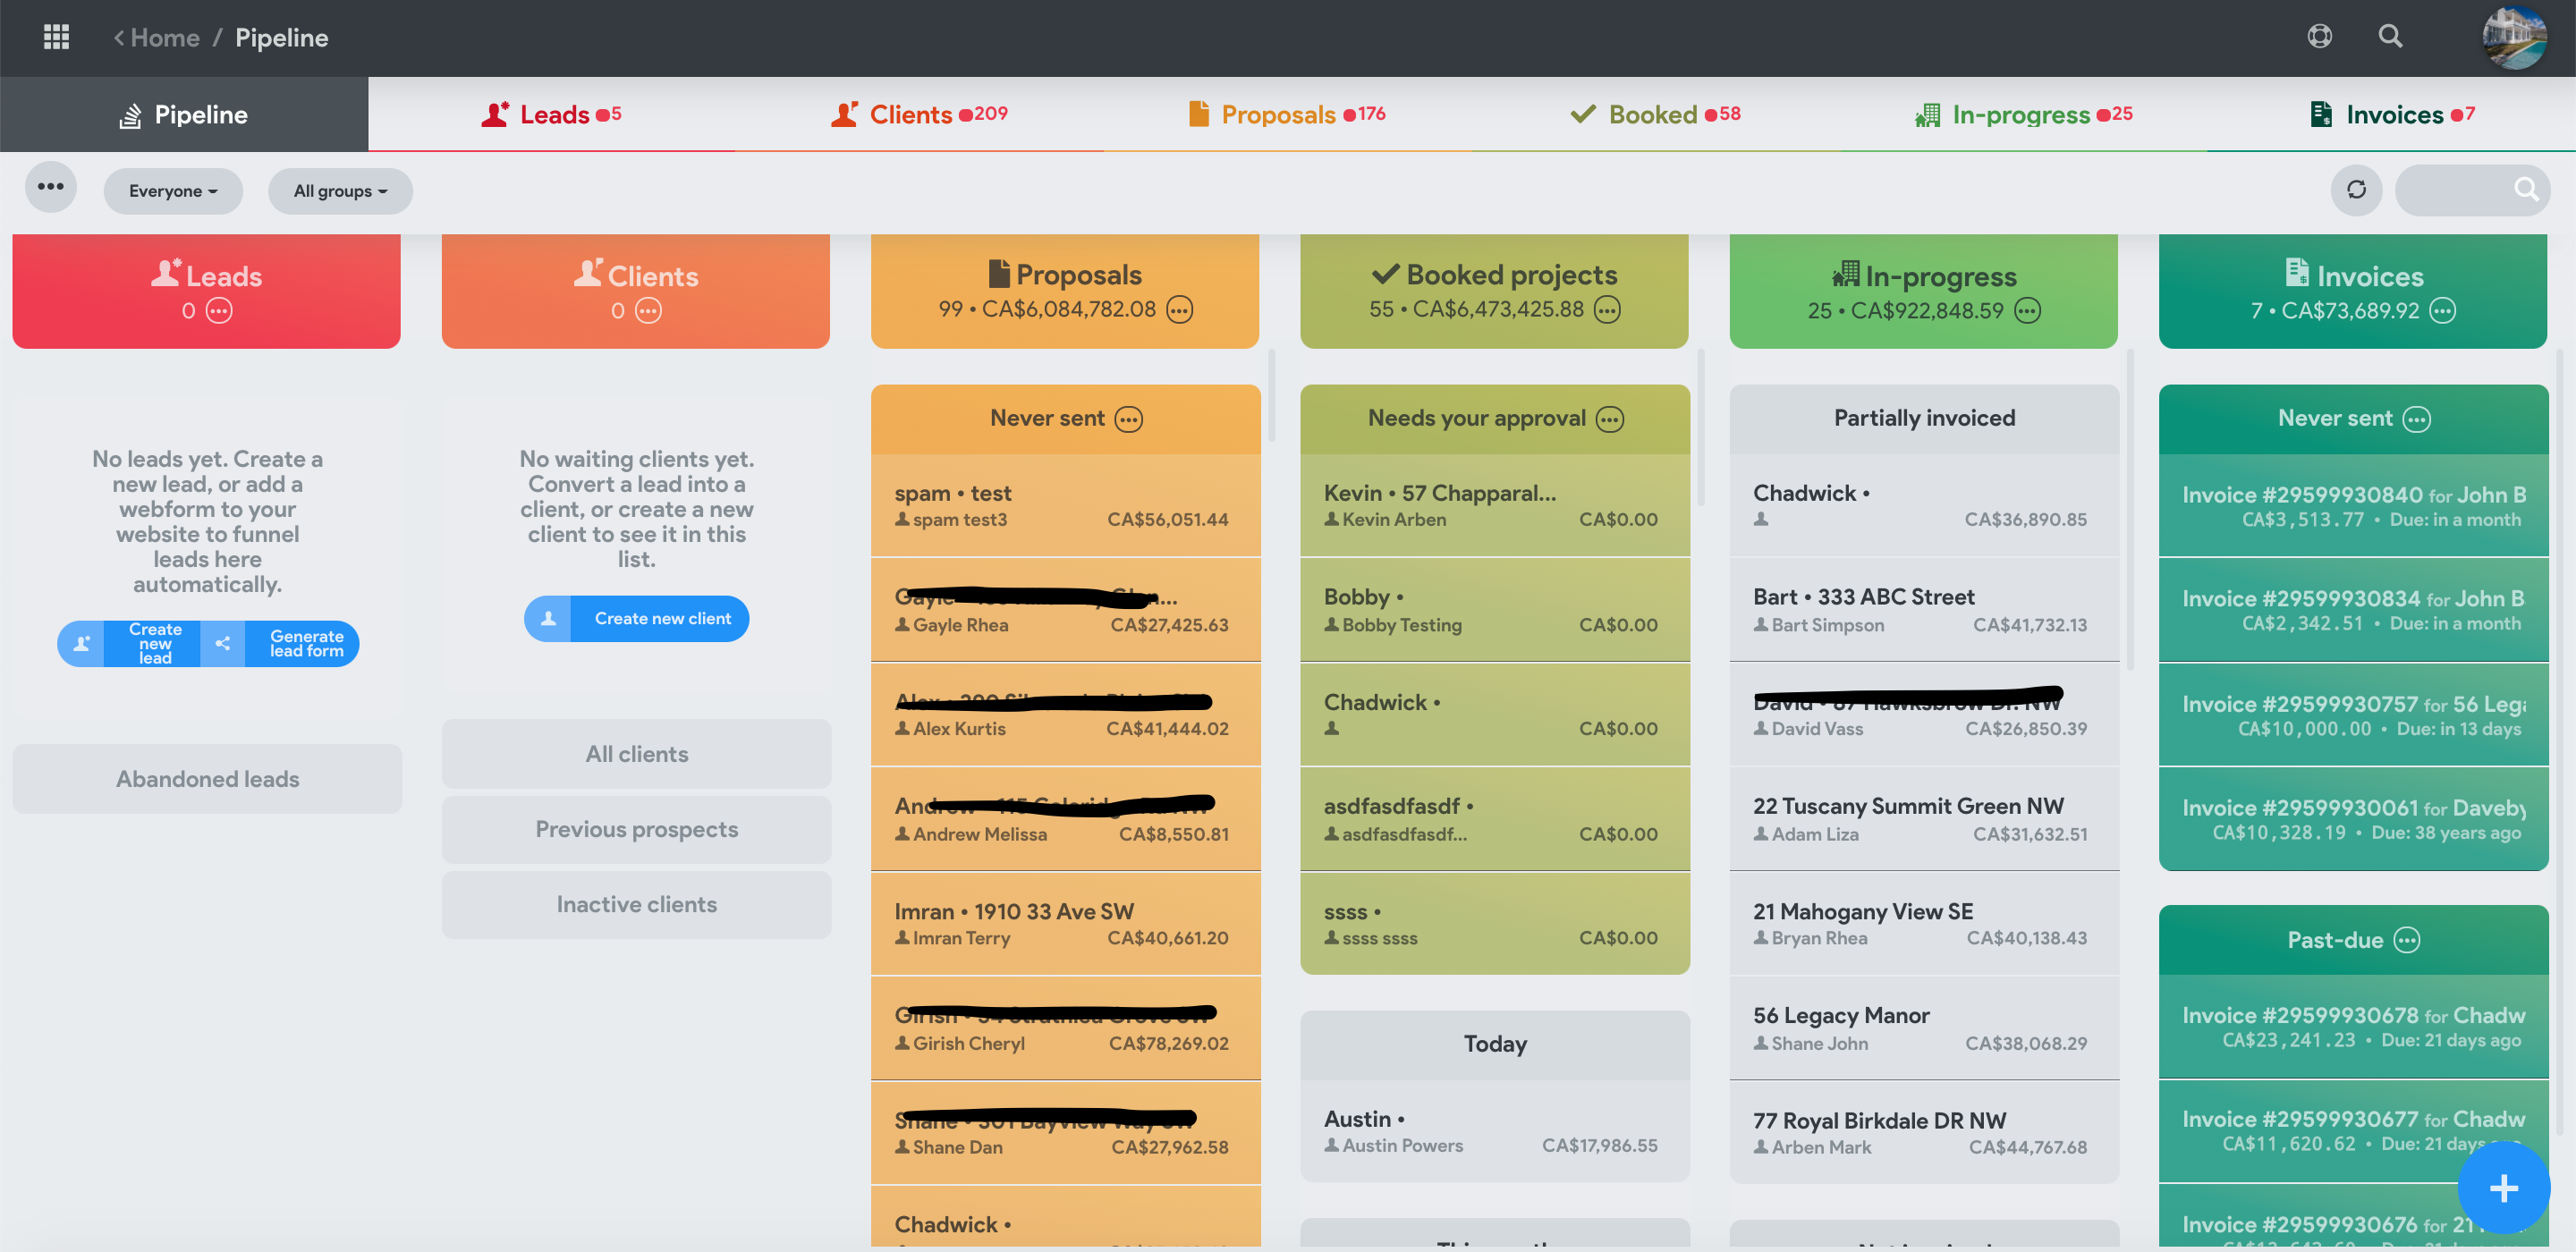Click the pipeline refresh icon
Screen dimensions: 2576x1252
click(2356, 190)
